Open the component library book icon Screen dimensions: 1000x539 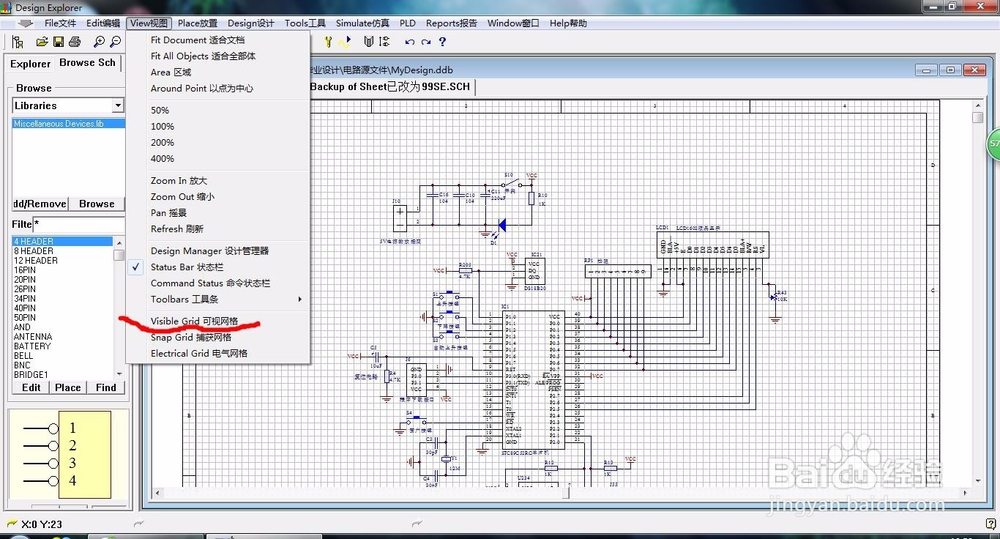[x=368, y=42]
